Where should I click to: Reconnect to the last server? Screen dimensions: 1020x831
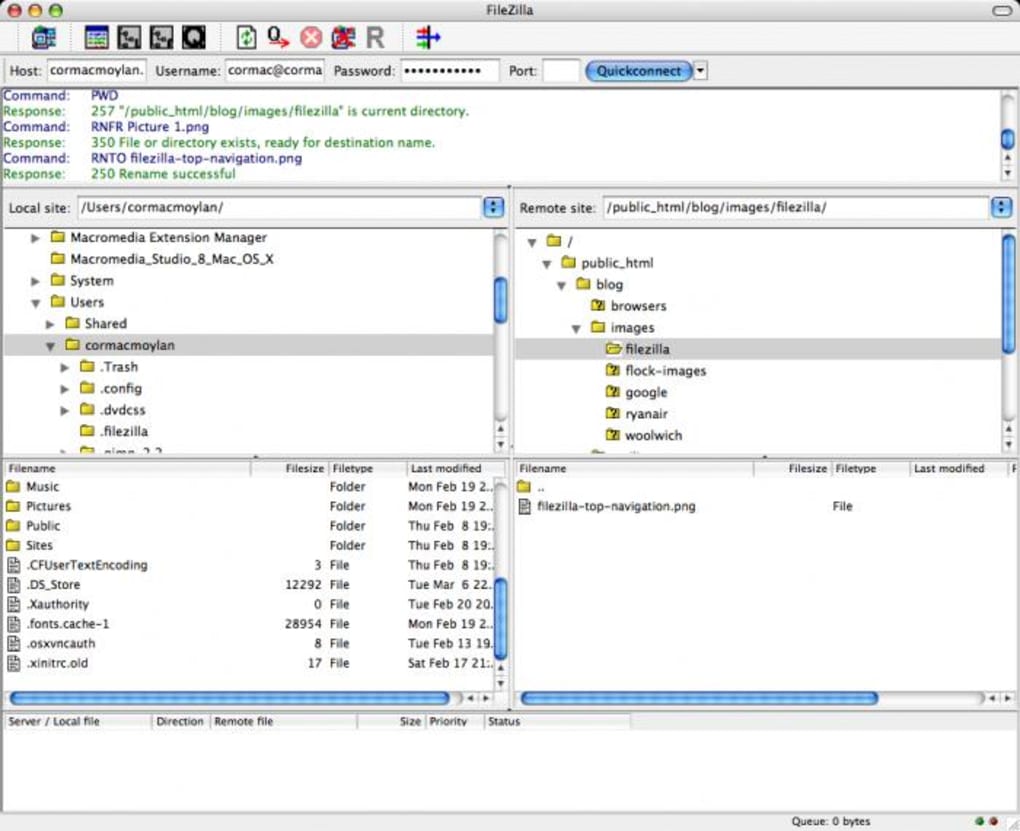click(374, 37)
